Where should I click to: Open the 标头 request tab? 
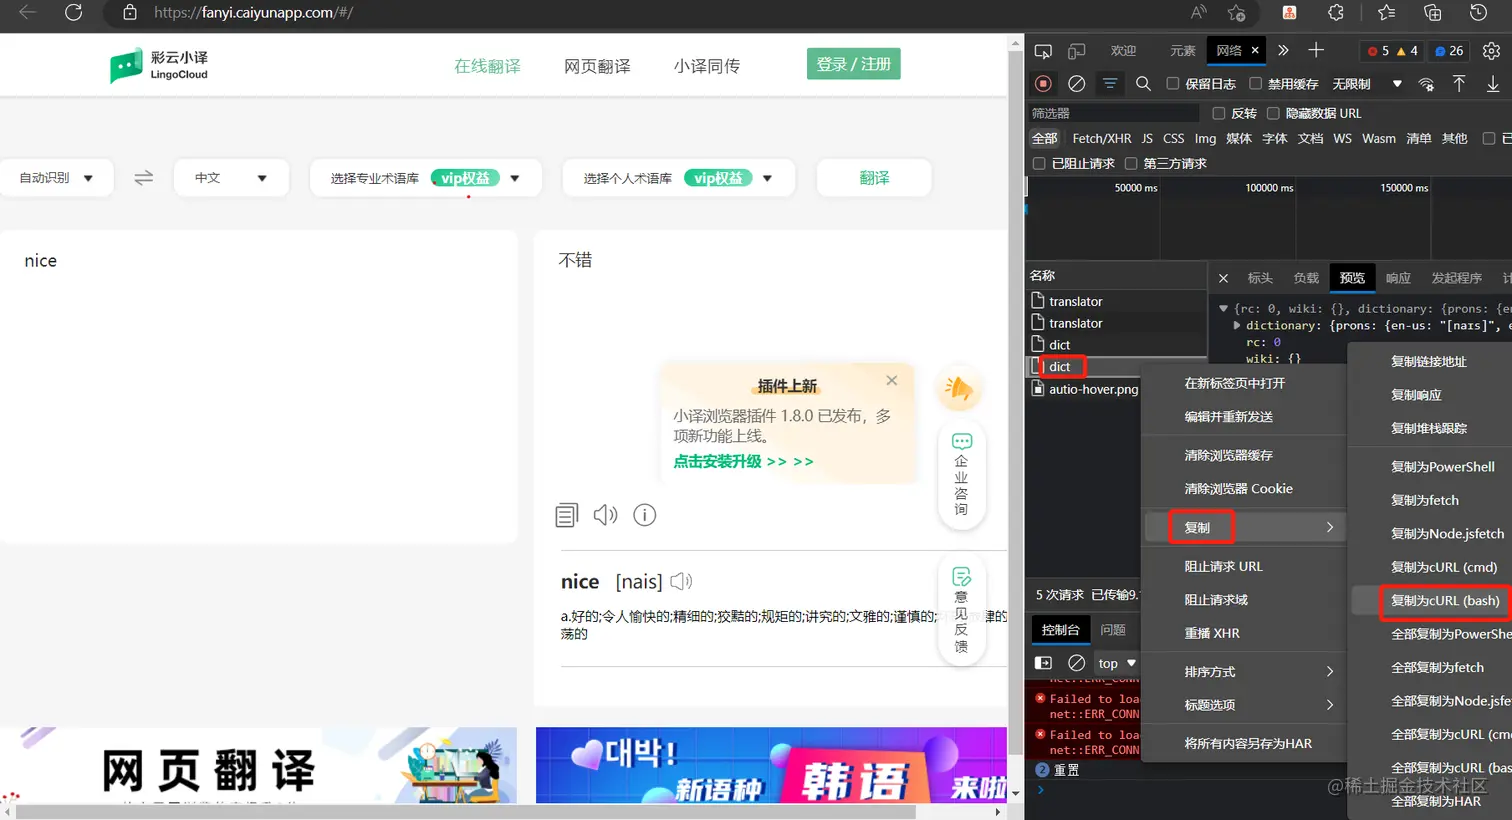[1260, 278]
